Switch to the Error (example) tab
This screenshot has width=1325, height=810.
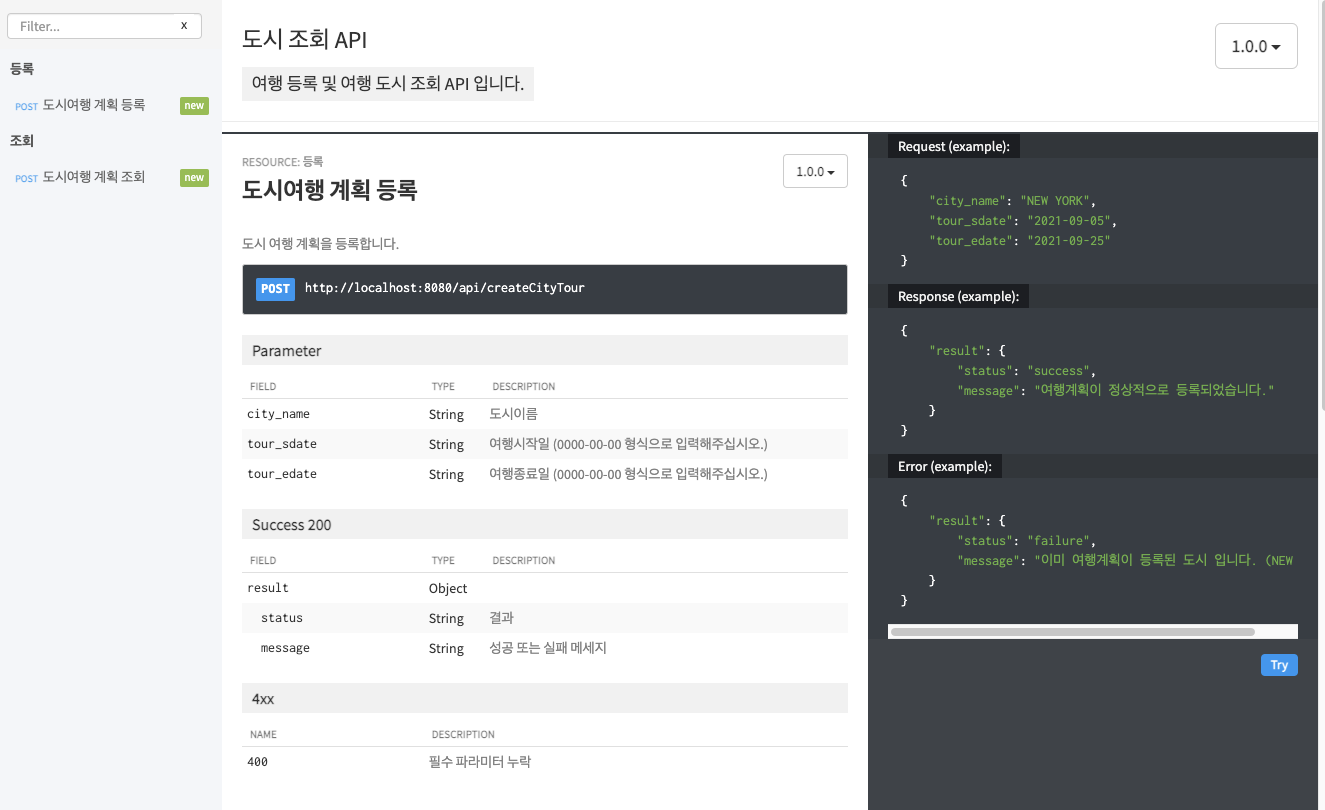click(945, 466)
